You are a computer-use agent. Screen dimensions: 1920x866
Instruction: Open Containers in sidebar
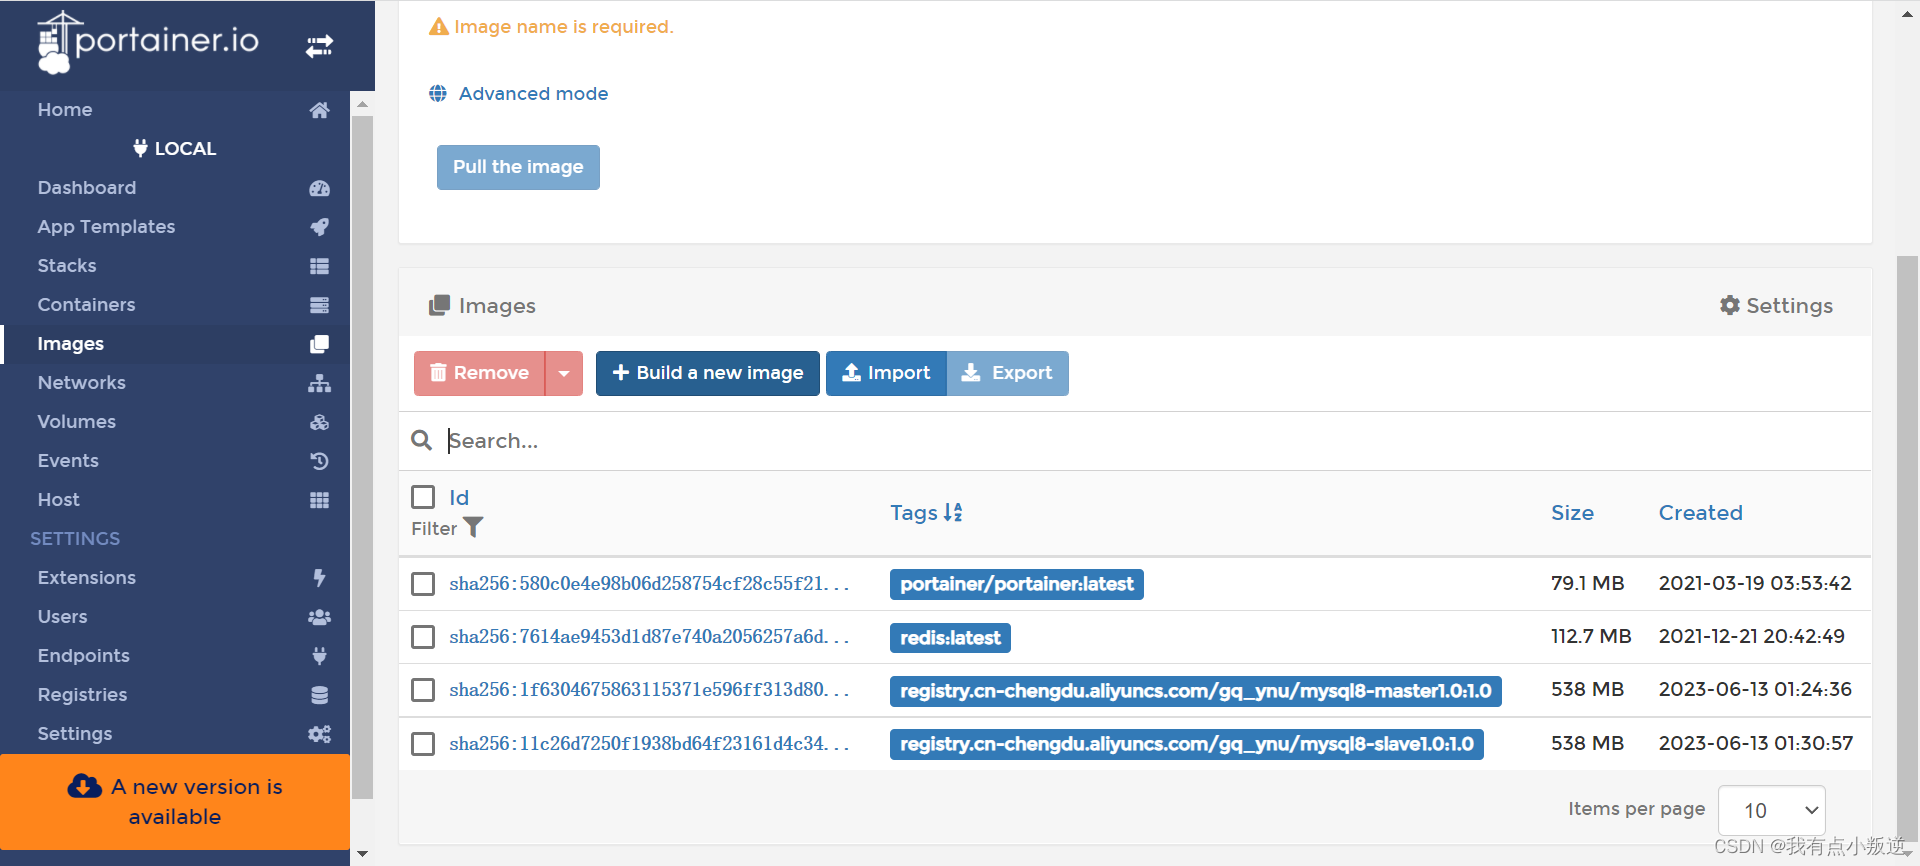tap(86, 305)
